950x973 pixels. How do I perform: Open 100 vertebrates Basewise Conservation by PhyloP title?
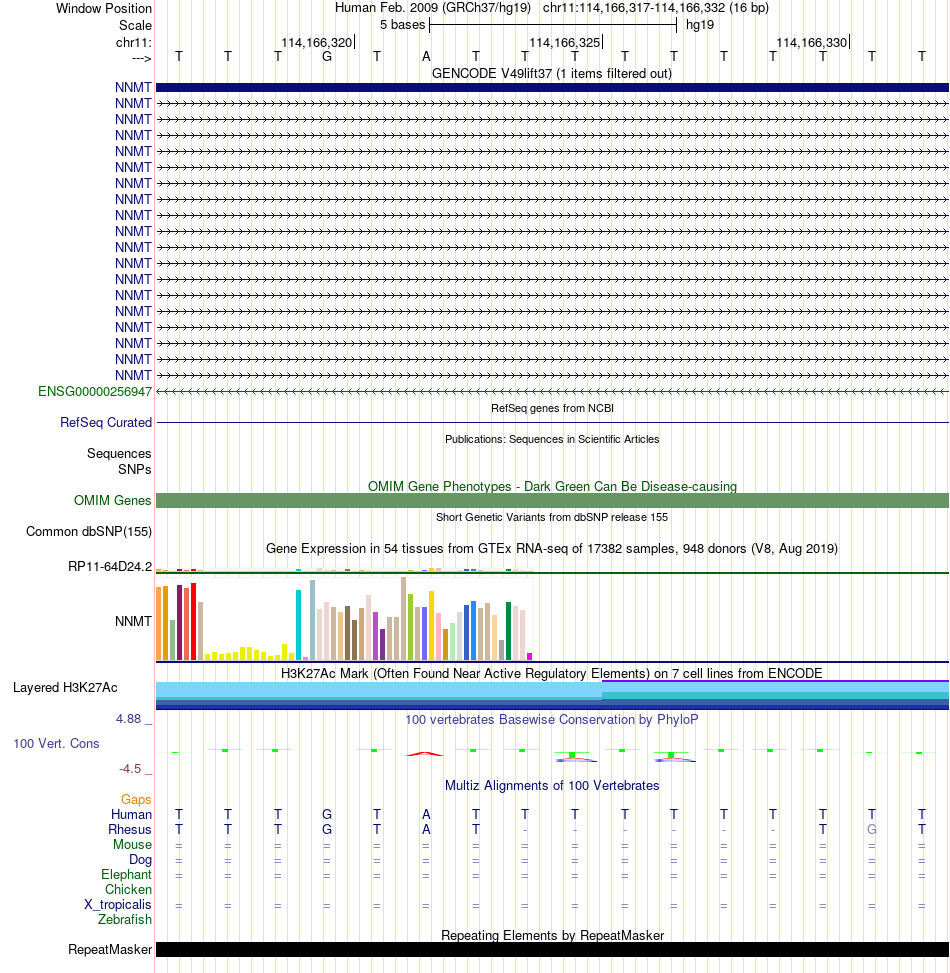(x=552, y=720)
